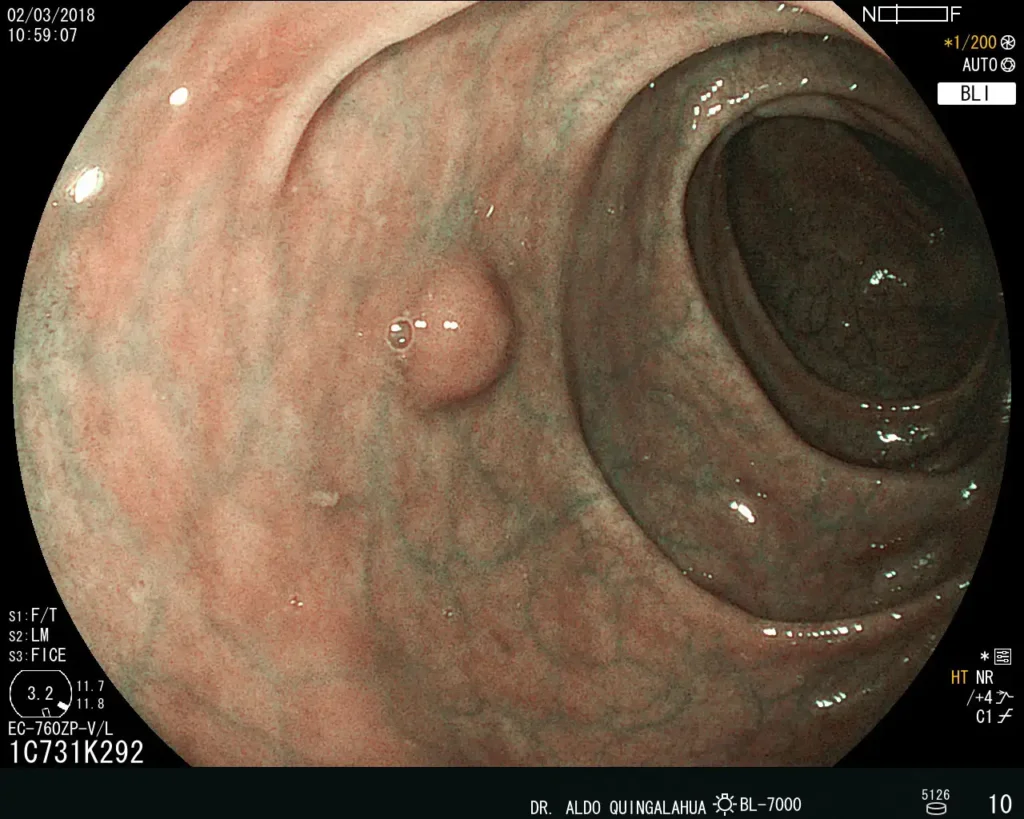Click the image settings sliders icon
This screenshot has width=1024, height=819.
(x=1003, y=656)
